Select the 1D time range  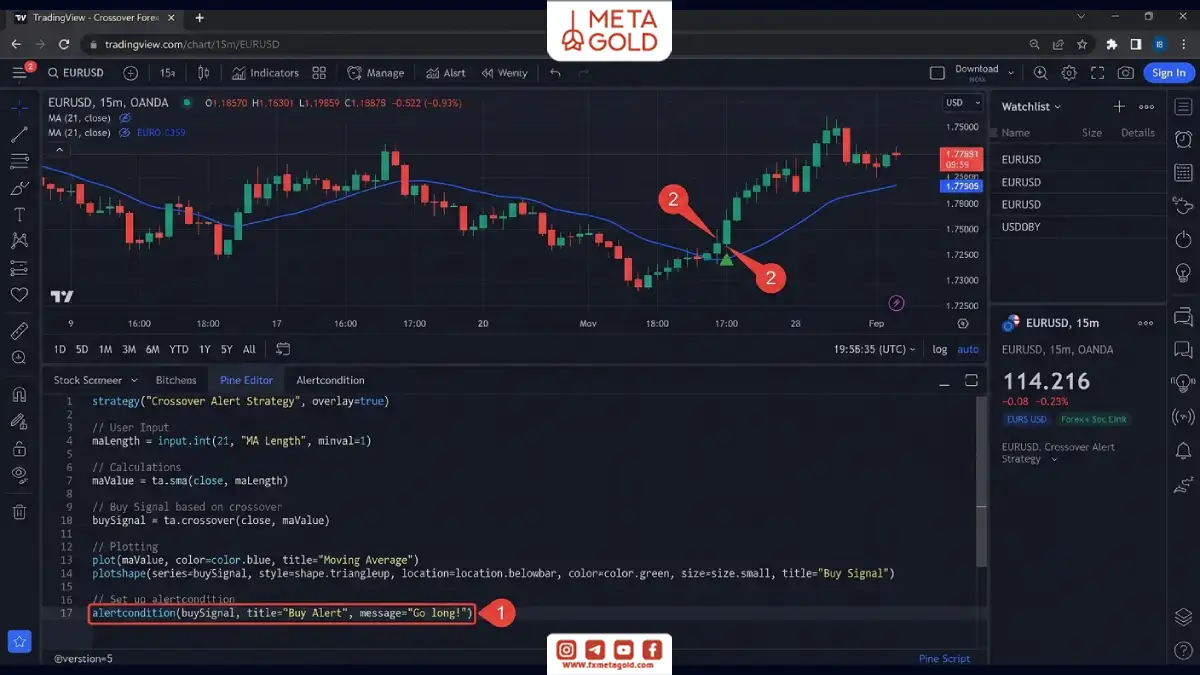point(60,349)
